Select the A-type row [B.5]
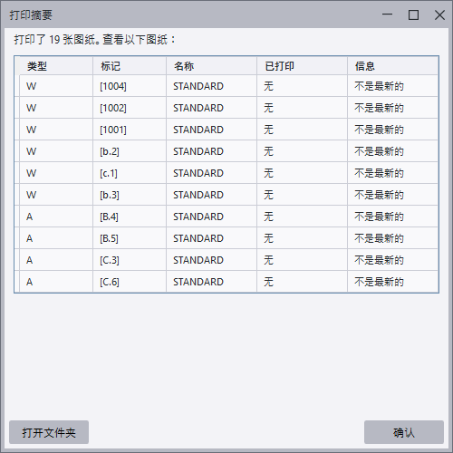Image resolution: width=453 pixels, height=453 pixels. click(x=229, y=238)
